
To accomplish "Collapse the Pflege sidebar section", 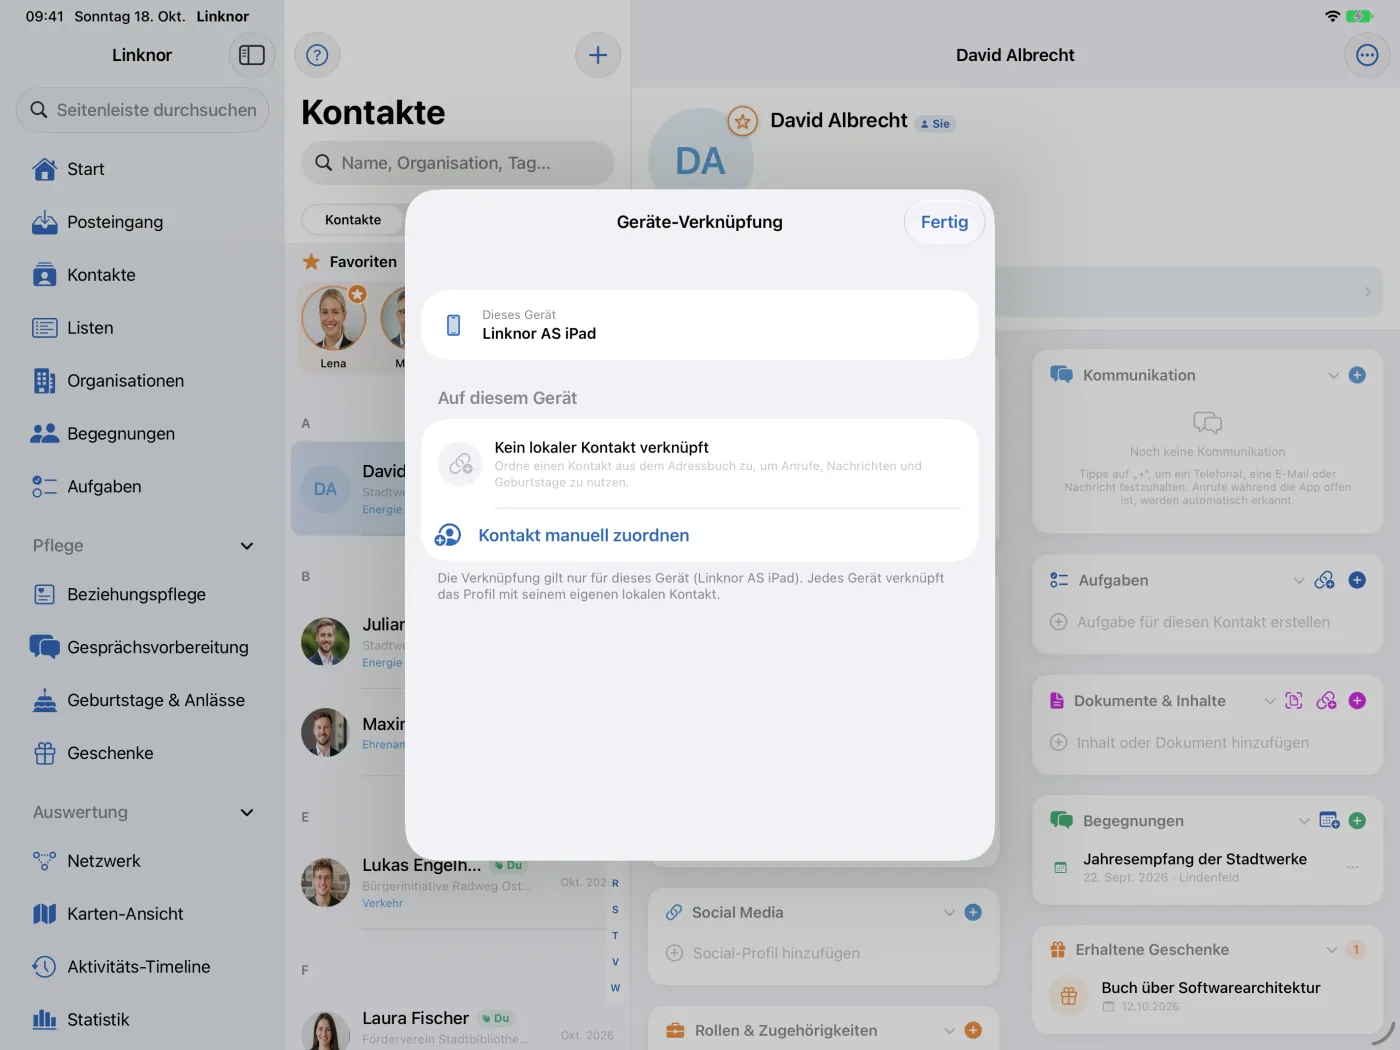I will (247, 546).
